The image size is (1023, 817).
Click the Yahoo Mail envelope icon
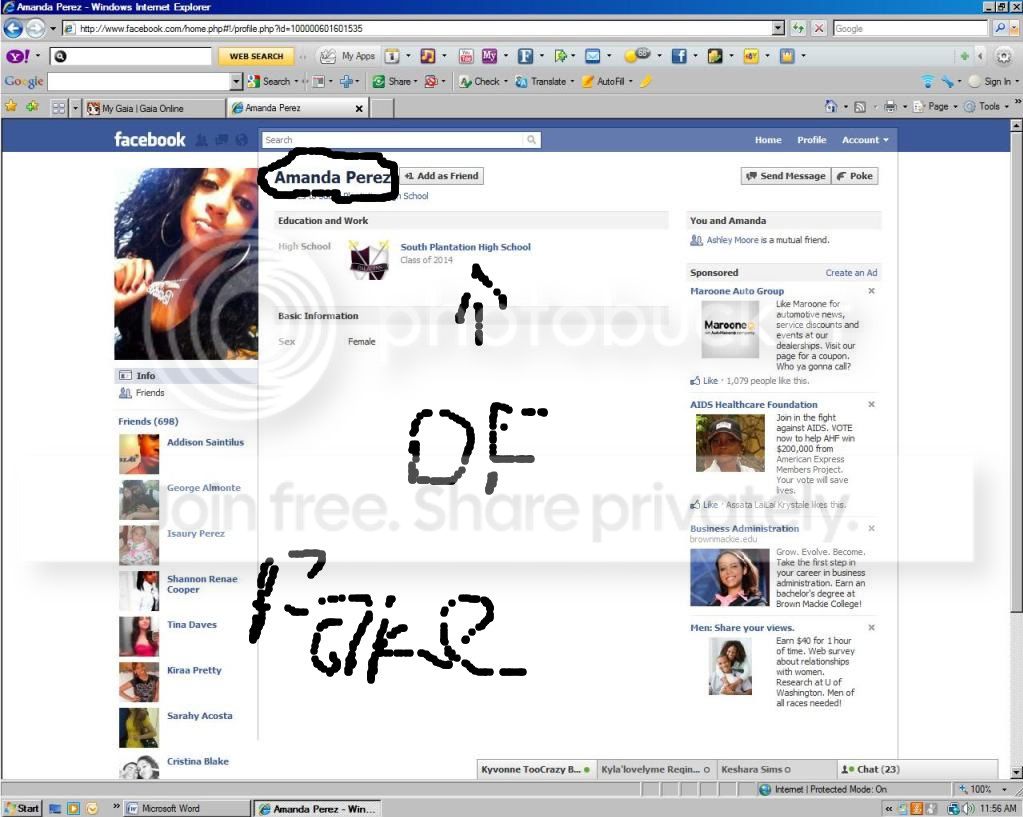tap(592, 56)
